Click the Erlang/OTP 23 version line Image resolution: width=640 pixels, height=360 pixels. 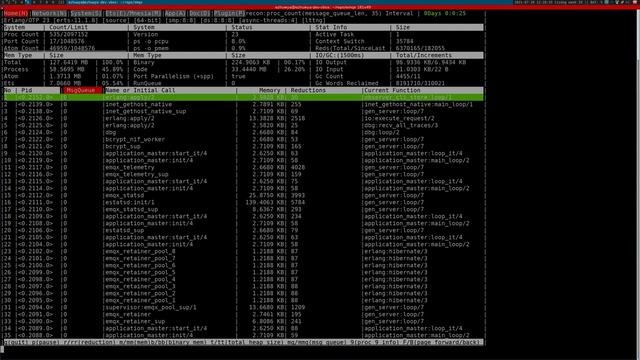164,20
